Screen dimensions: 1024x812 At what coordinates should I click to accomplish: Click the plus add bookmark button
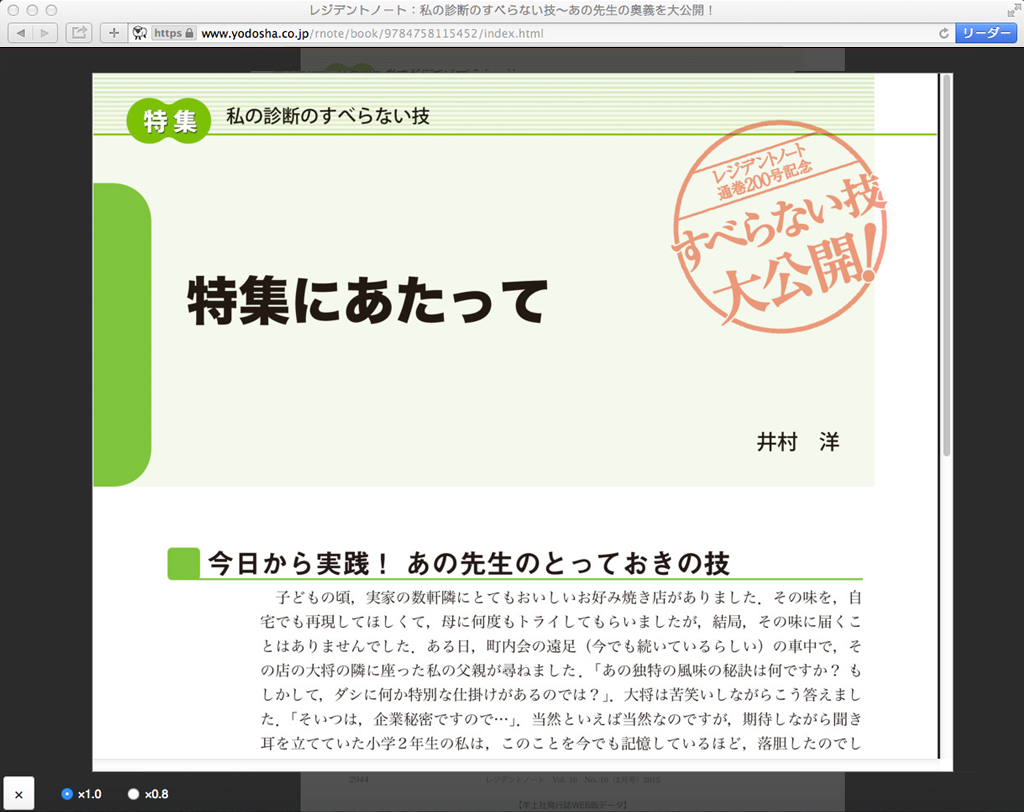pos(113,33)
